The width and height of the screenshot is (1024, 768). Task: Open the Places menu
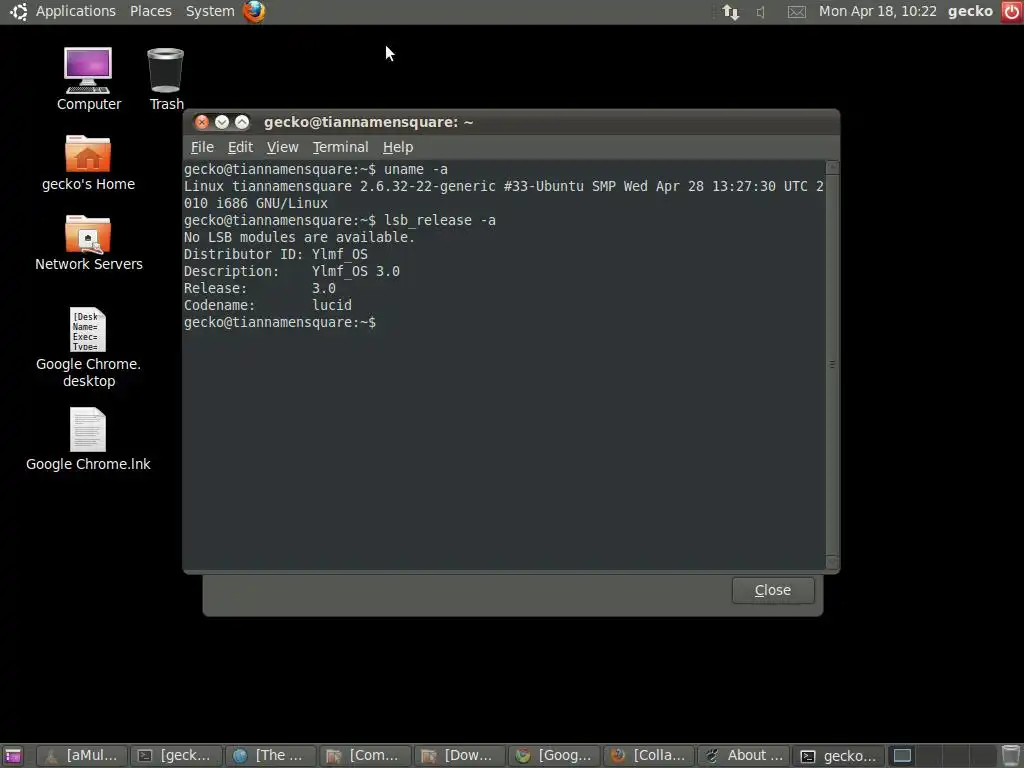151,11
